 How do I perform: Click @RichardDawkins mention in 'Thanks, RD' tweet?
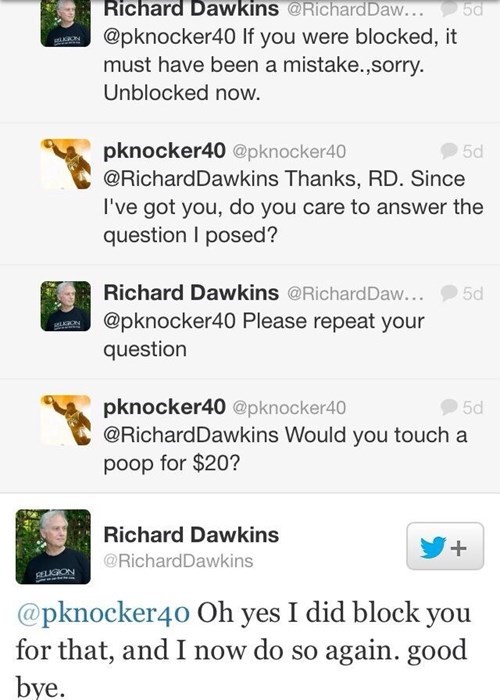click(x=191, y=179)
